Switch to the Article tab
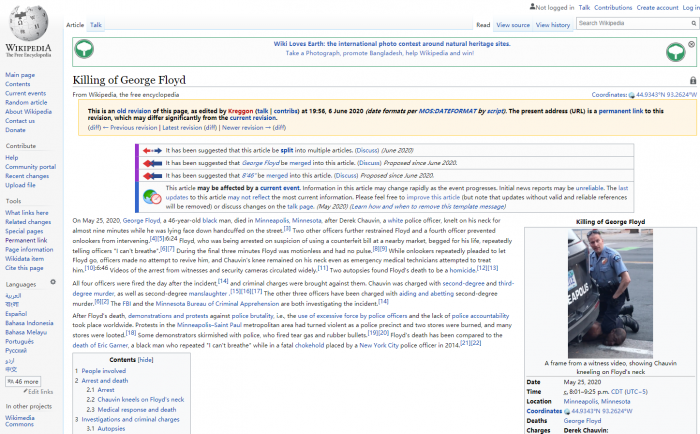 point(75,25)
